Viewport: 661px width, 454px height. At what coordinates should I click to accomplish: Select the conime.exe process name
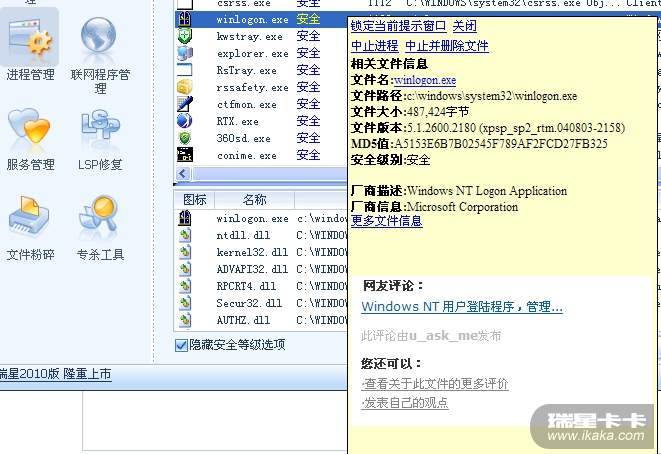tap(247, 155)
